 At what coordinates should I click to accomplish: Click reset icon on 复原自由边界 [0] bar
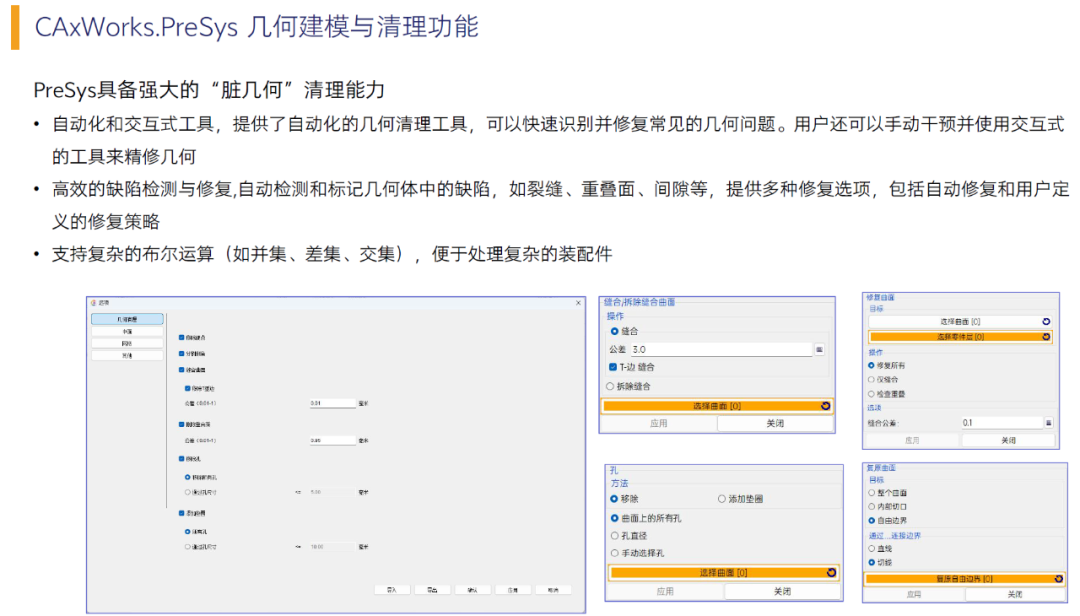pyautogui.click(x=1059, y=579)
